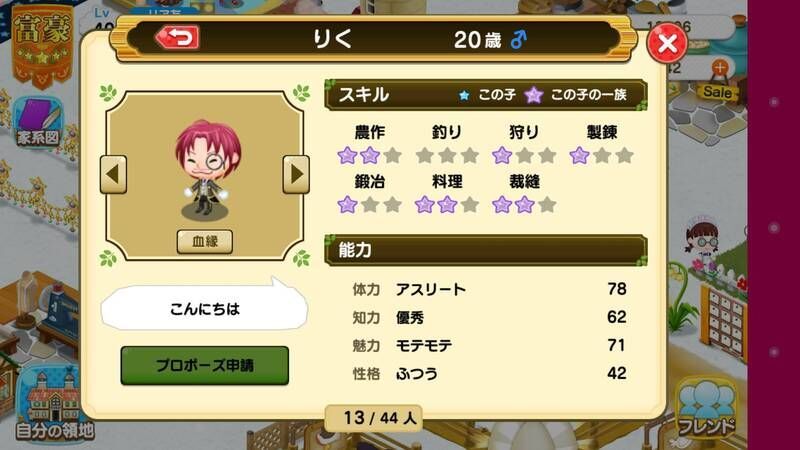Open the Sale sign shop
The height and width of the screenshot is (450, 800).
(x=717, y=92)
